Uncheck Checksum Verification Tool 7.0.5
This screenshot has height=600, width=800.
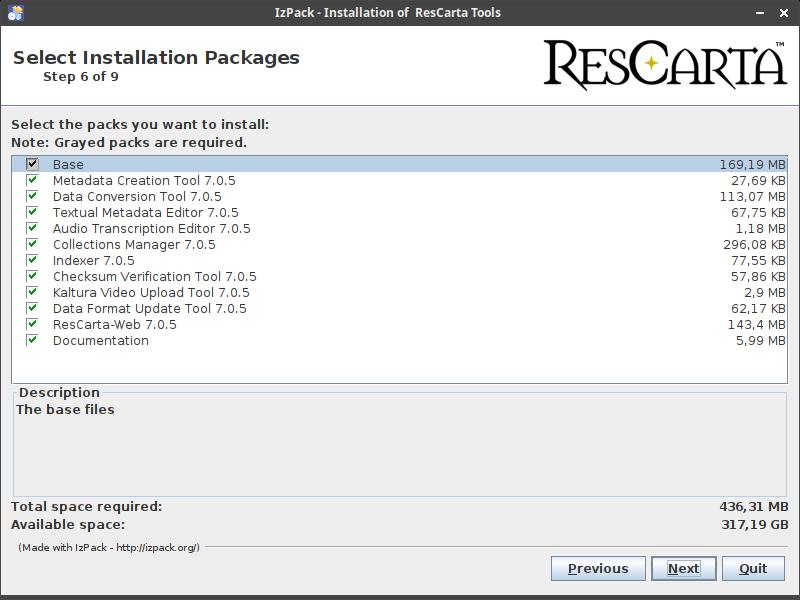[x=32, y=276]
